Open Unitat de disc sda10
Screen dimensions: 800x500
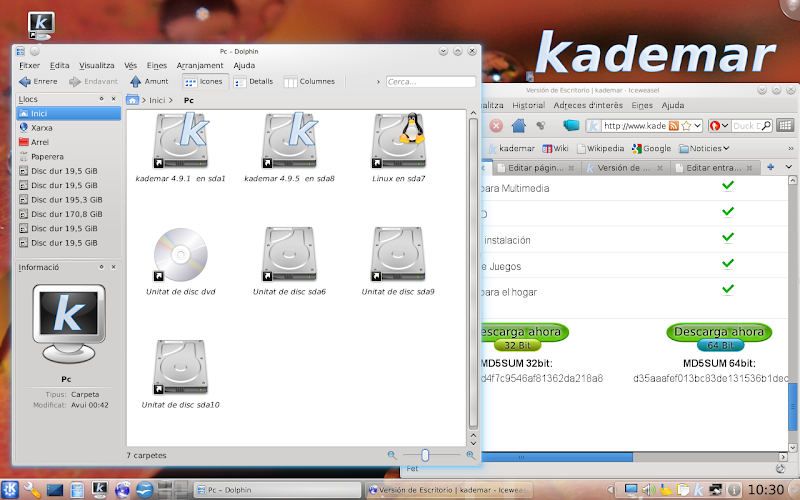pyautogui.click(x=181, y=374)
